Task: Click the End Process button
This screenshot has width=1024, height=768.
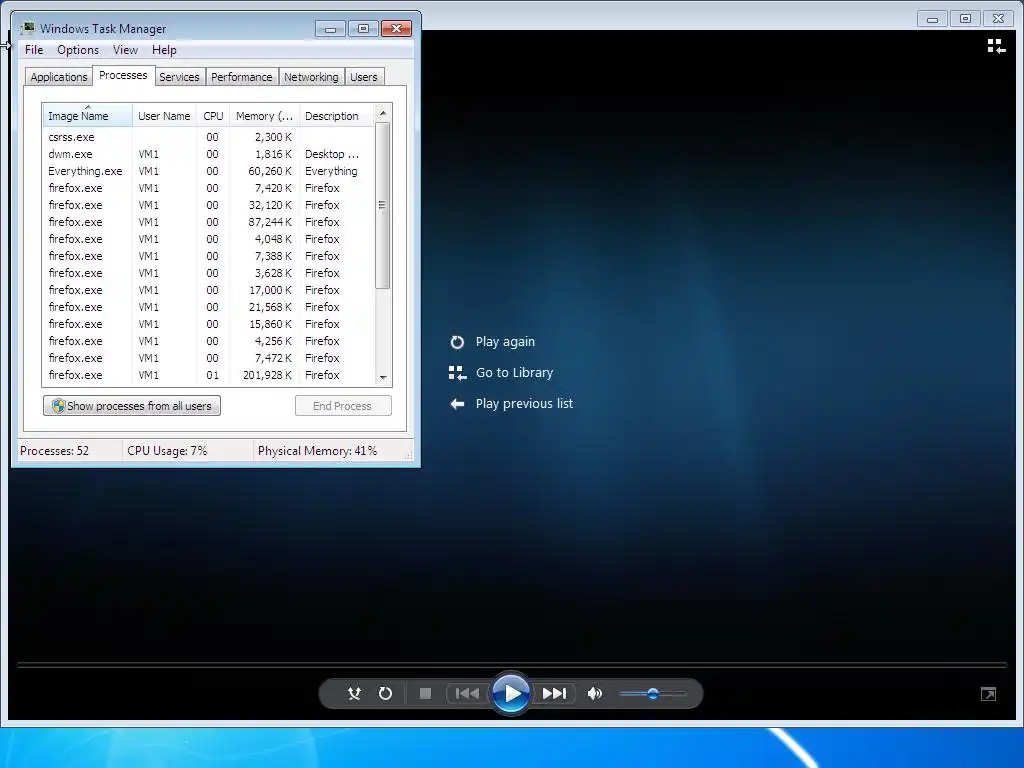Action: (343, 406)
